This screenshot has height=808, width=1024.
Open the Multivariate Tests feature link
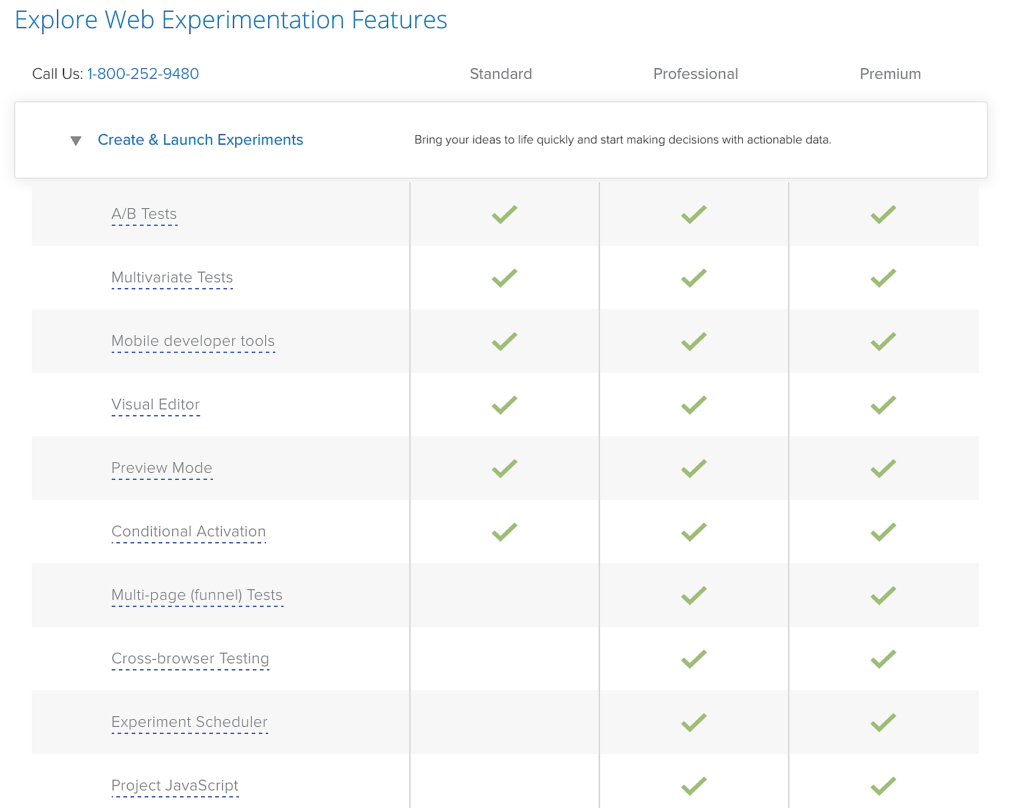click(172, 277)
